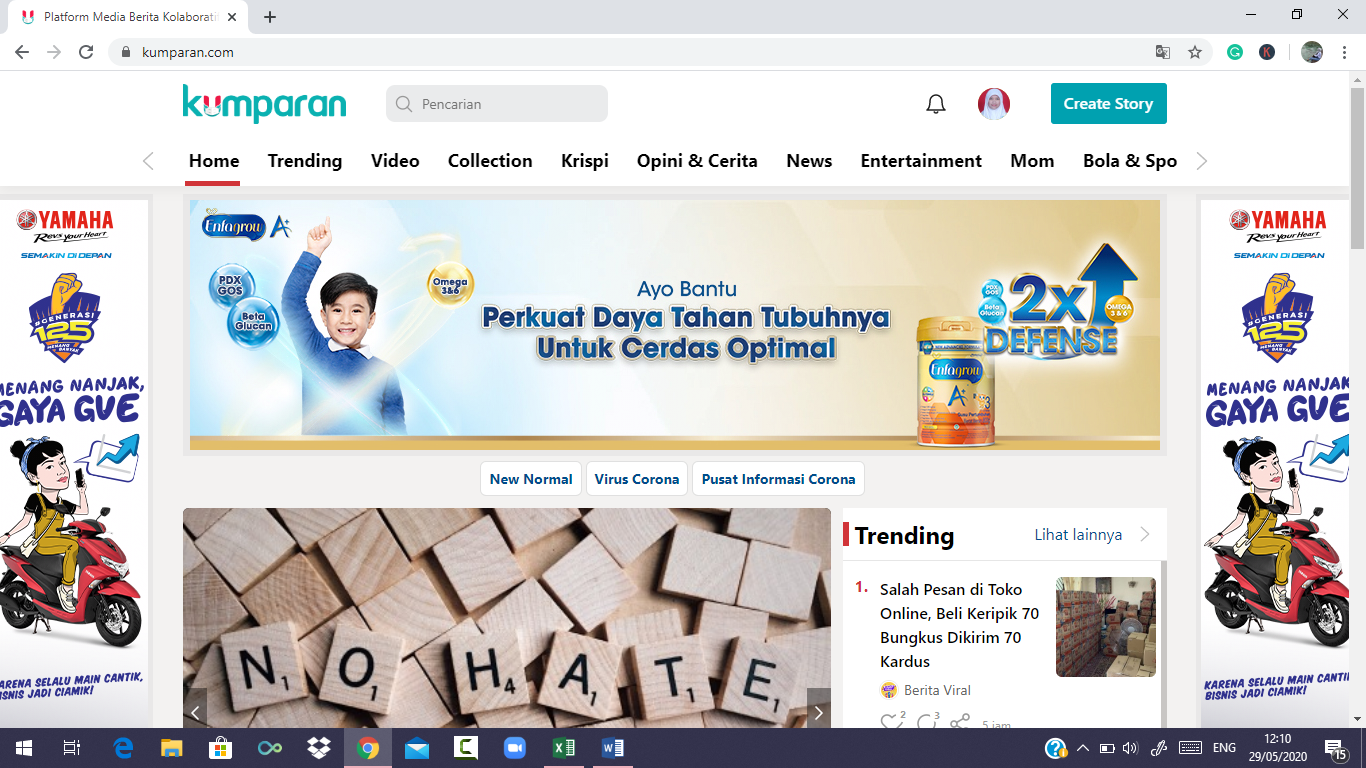Viewport: 1366px width, 768px height.
Task: Open the Mom navigation tab
Action: [1032, 161]
